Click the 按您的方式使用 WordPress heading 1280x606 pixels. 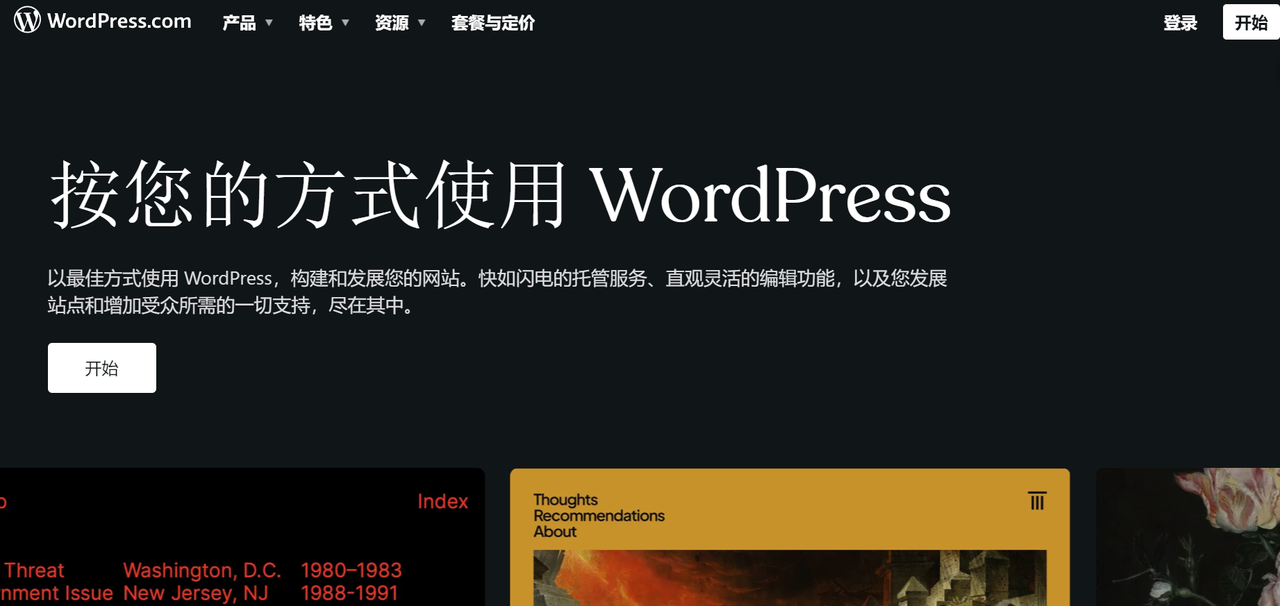[x=500, y=194]
